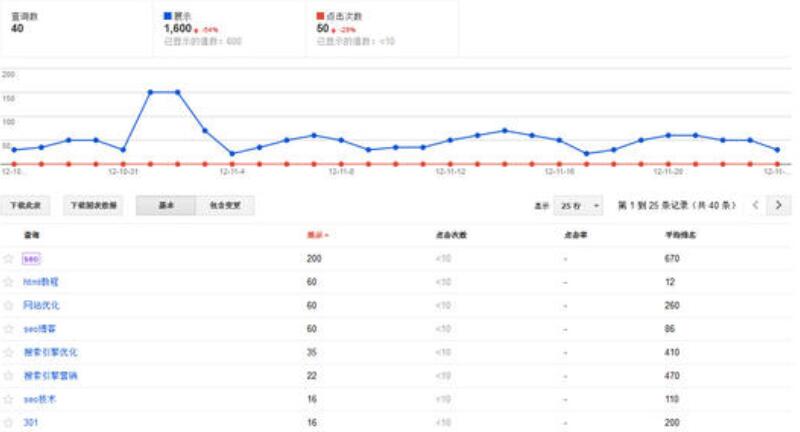Viewport: 800px width, 432px height.
Task: Click the 下载图表数据 download button
Action: click(x=93, y=205)
